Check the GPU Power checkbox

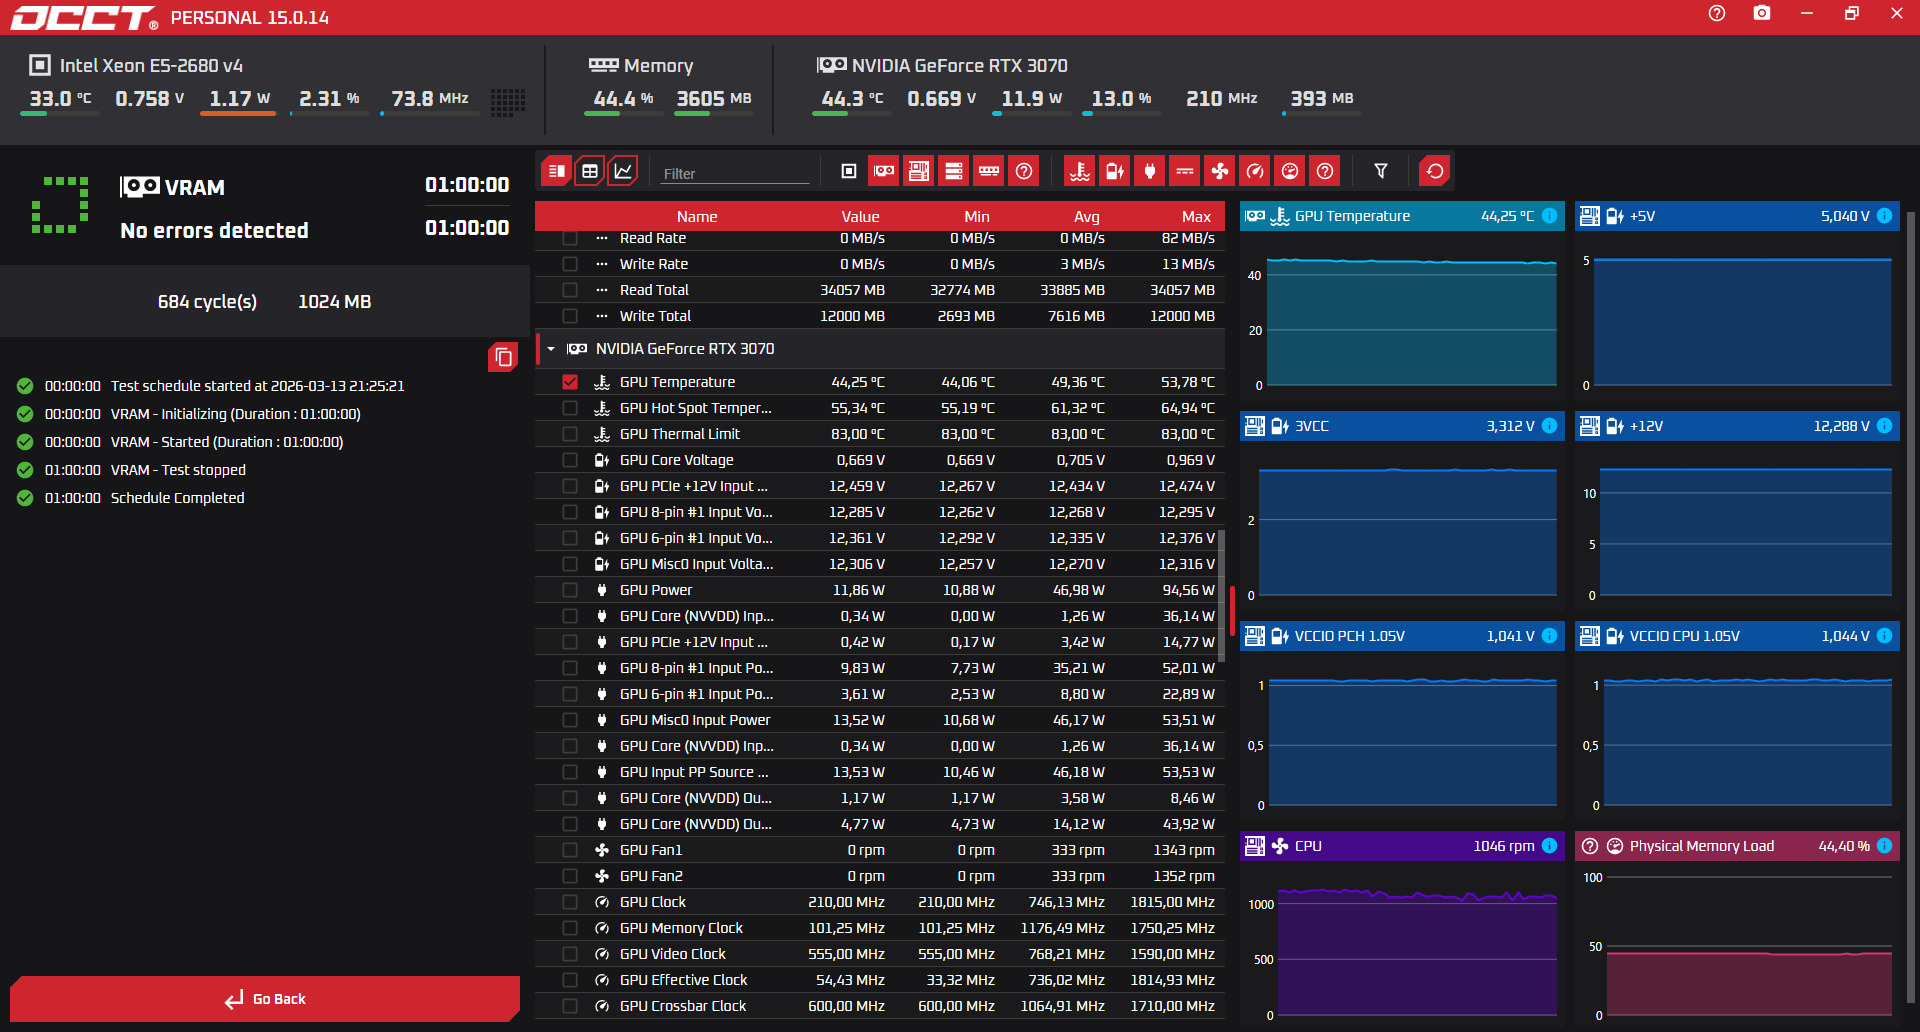[x=570, y=590]
